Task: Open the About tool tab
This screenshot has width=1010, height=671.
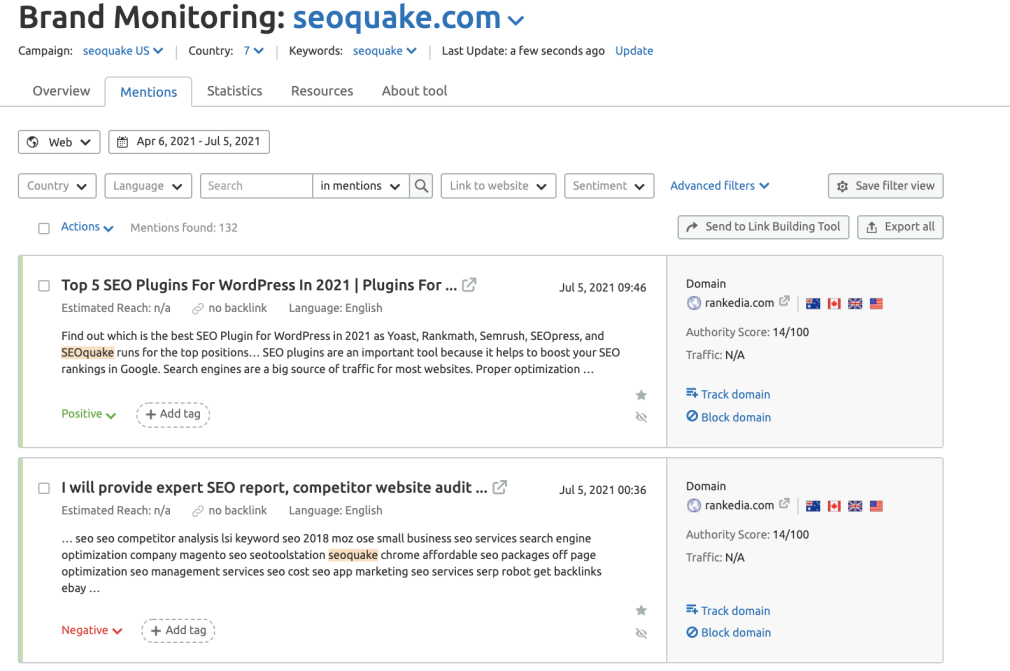Action: coord(414,91)
